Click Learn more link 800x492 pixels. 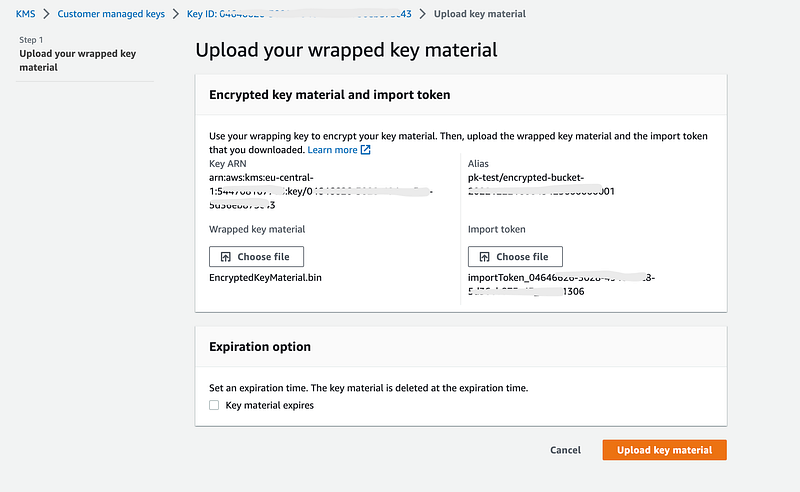(x=332, y=150)
